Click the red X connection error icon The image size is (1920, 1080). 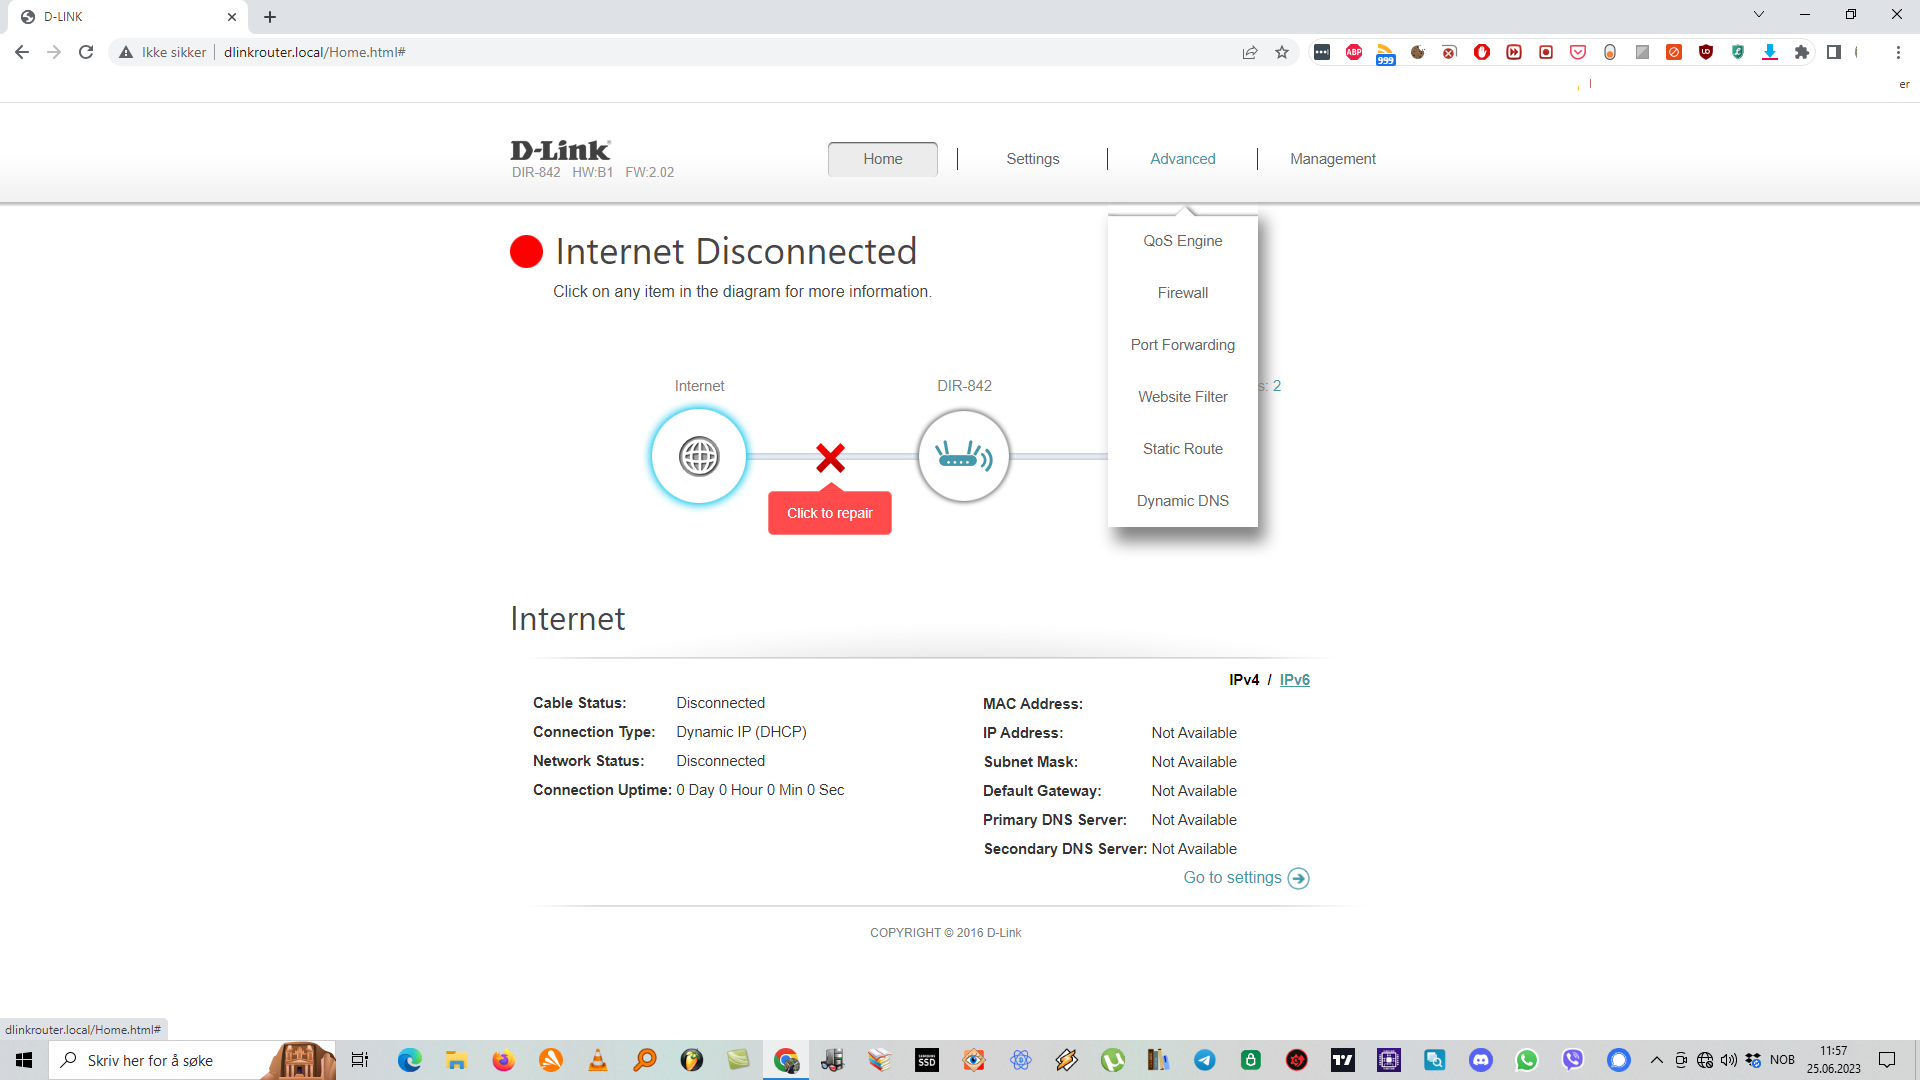830,458
